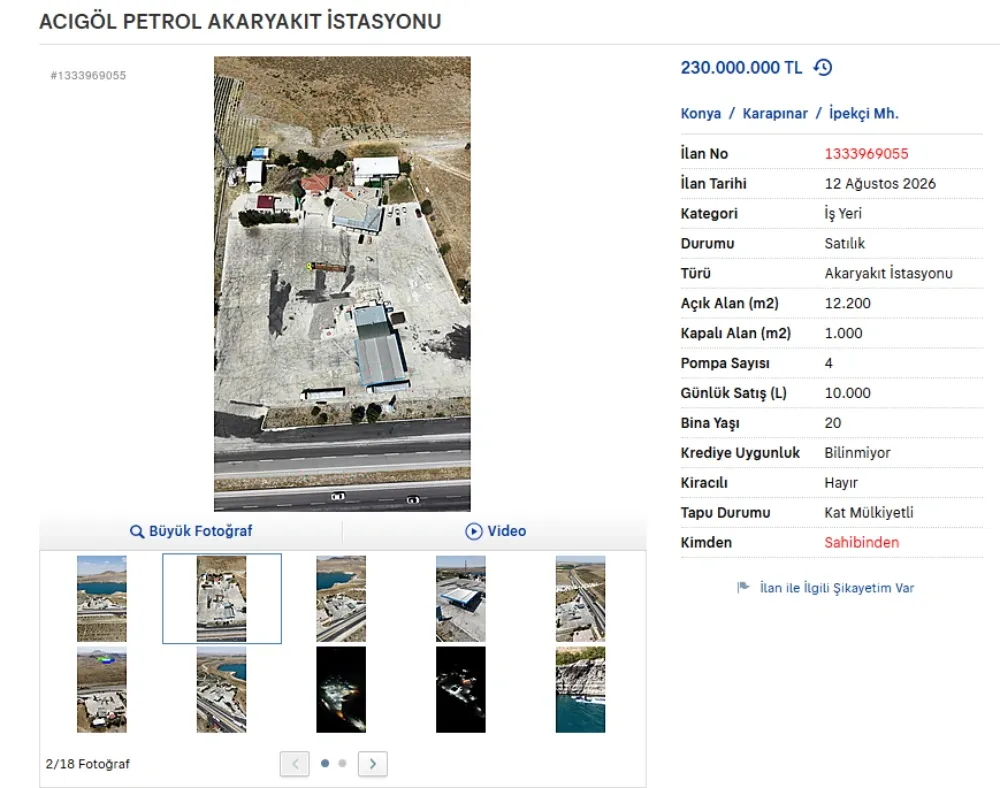Click the 230.000.000 TL price

pos(741,68)
